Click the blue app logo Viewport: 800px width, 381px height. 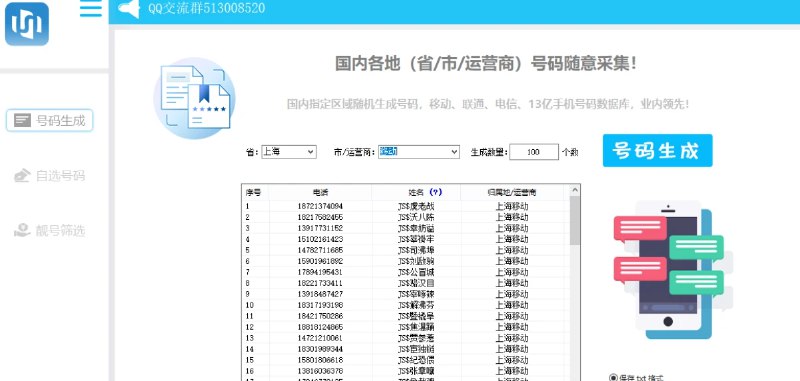[x=27, y=23]
